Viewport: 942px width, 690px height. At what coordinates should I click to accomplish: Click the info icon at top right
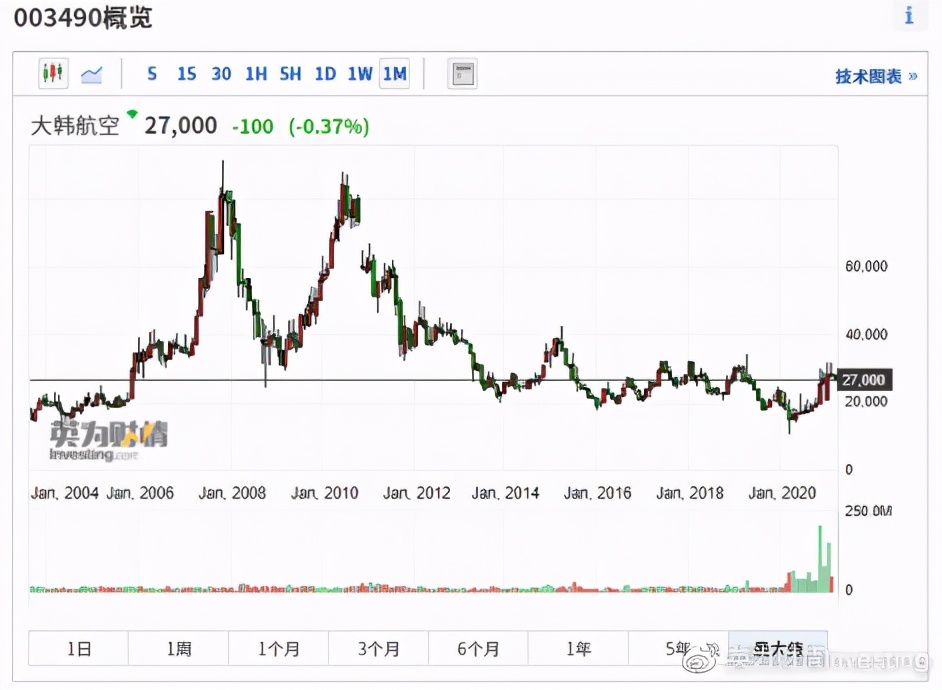coord(909,15)
